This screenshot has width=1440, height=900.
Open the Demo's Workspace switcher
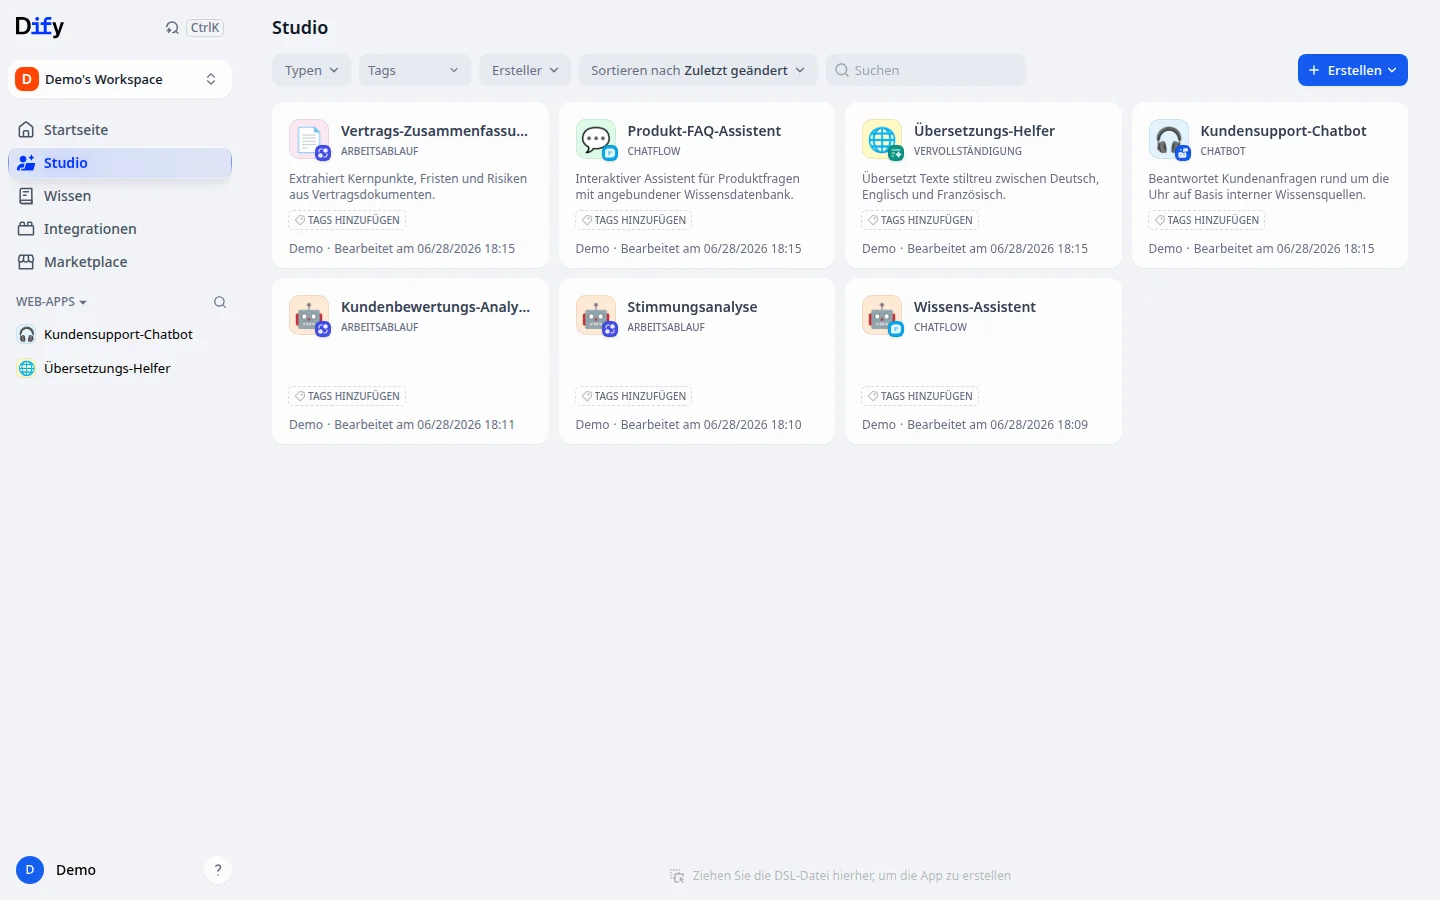[x=120, y=79]
